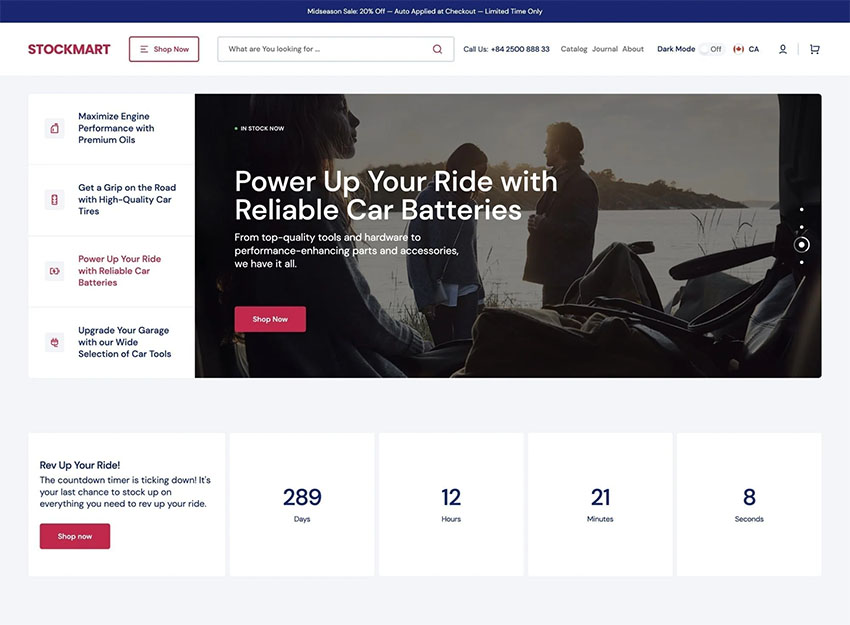Open the Catalog menu item
Screen dimensions: 850x625
coord(573,48)
